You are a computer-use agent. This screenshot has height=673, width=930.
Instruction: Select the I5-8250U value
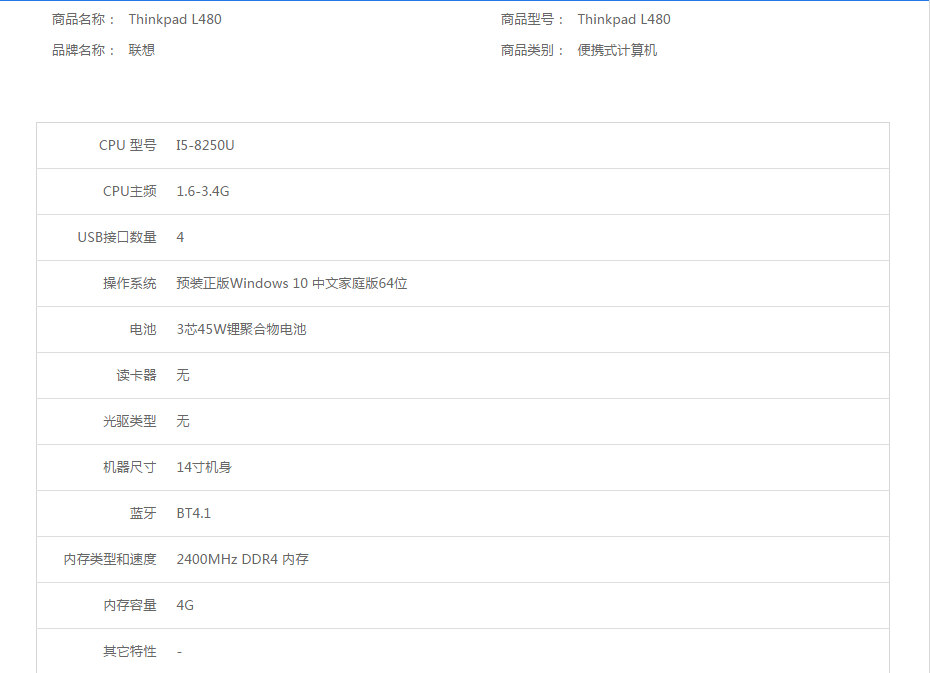(x=205, y=145)
